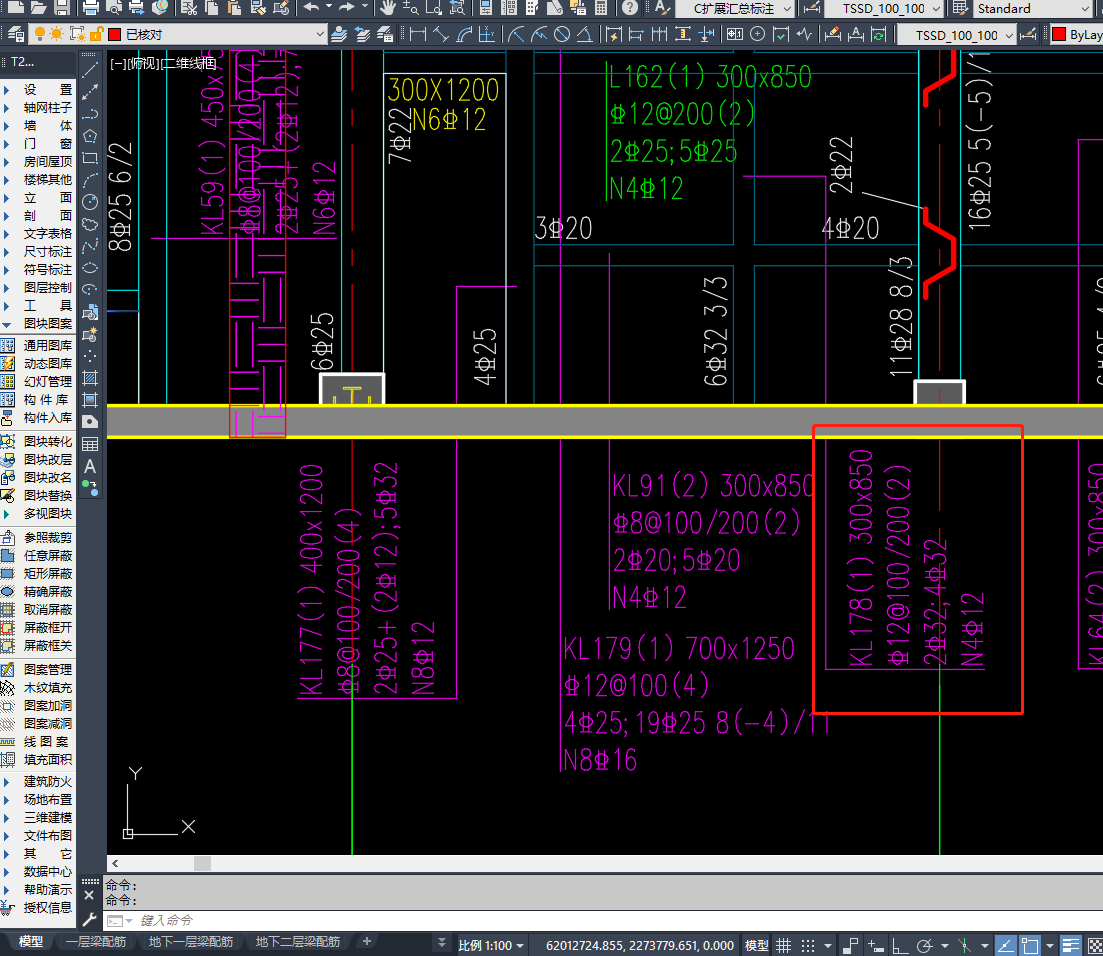Click into the command line input field
1103x956 pixels.
tap(603, 920)
